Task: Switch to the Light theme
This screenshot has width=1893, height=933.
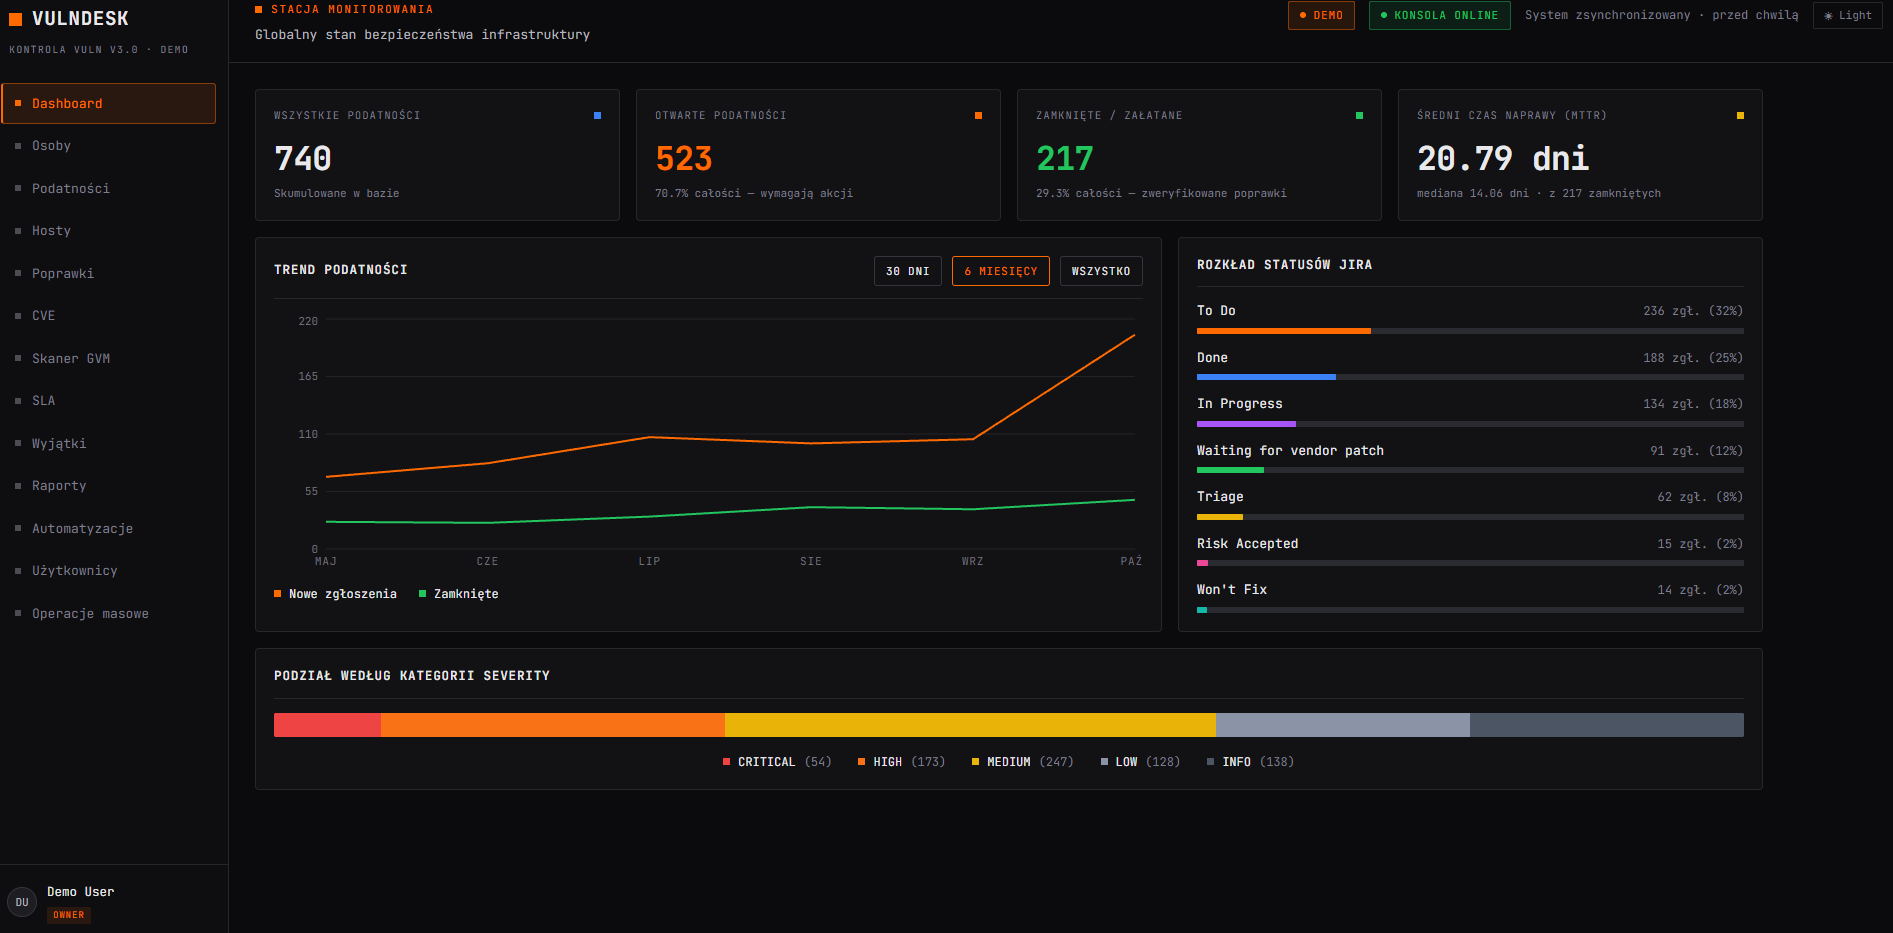Action: click(1847, 15)
